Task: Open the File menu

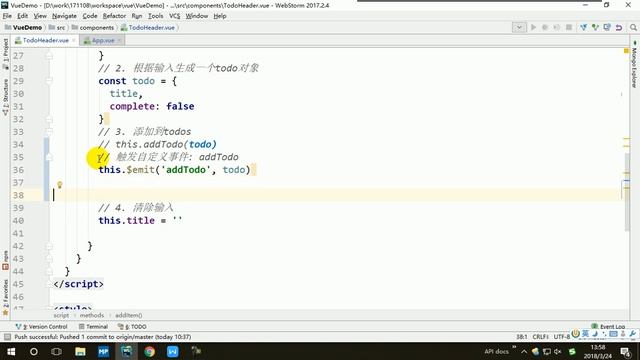Action: [x=7, y=16]
